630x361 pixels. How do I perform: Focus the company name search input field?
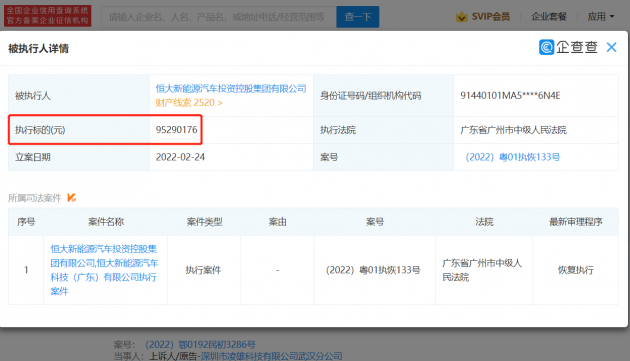pyautogui.click(x=219, y=17)
